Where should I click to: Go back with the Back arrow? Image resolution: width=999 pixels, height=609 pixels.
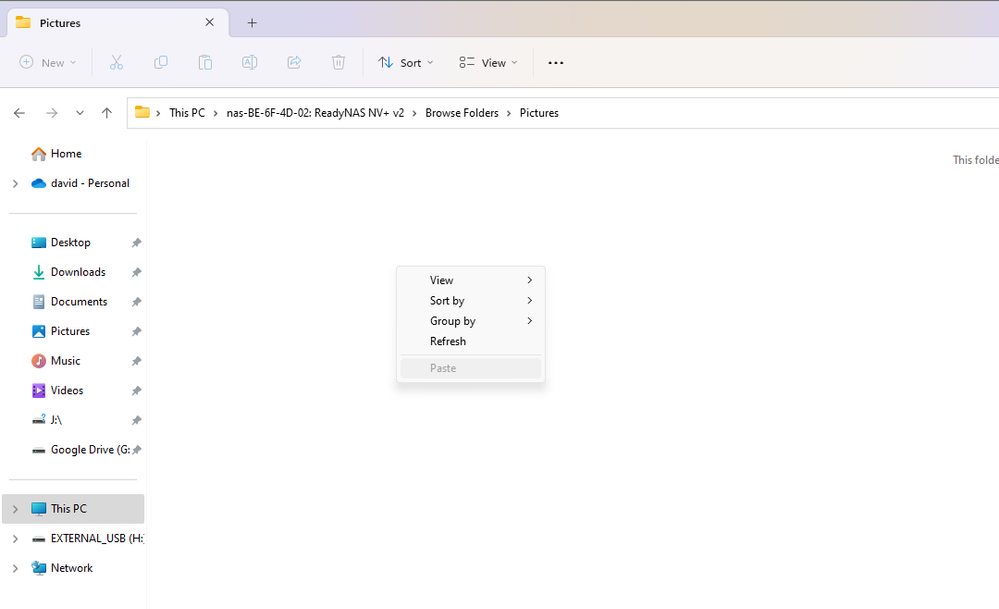19,113
